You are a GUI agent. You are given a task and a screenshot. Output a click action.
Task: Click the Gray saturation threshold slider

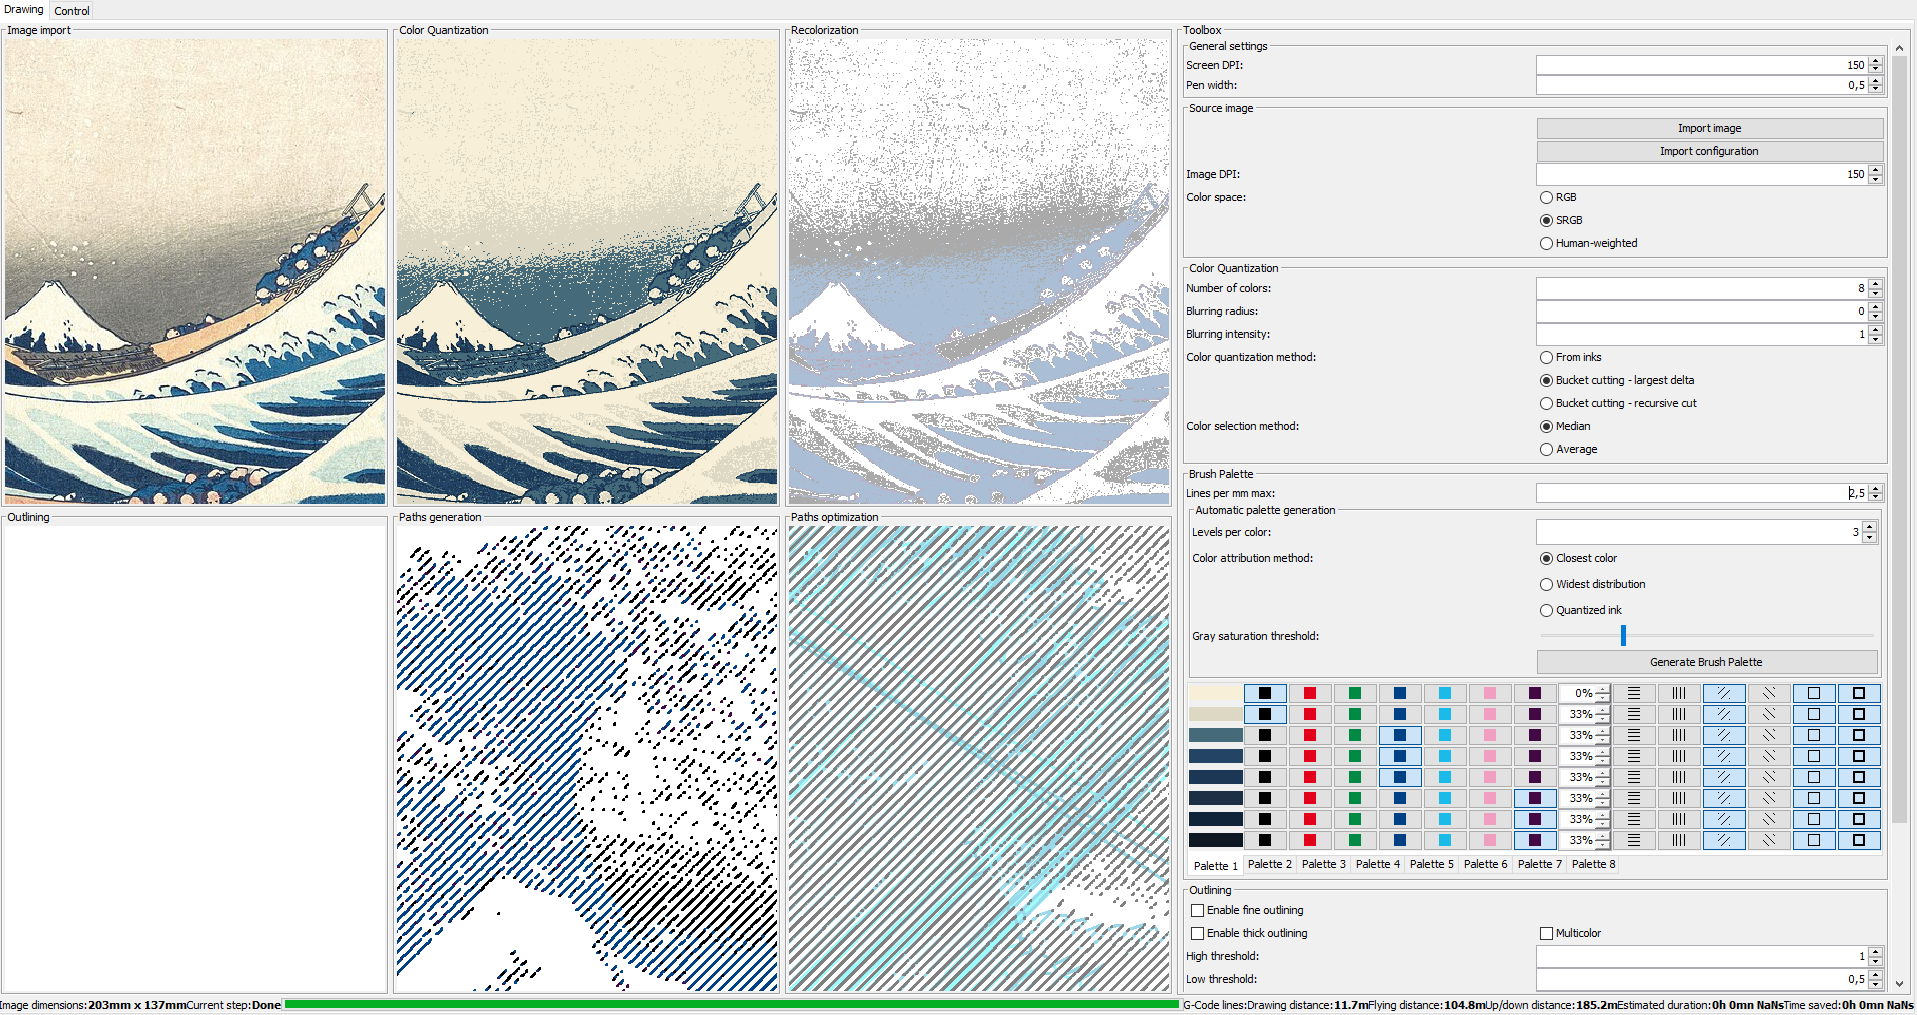click(x=1623, y=635)
